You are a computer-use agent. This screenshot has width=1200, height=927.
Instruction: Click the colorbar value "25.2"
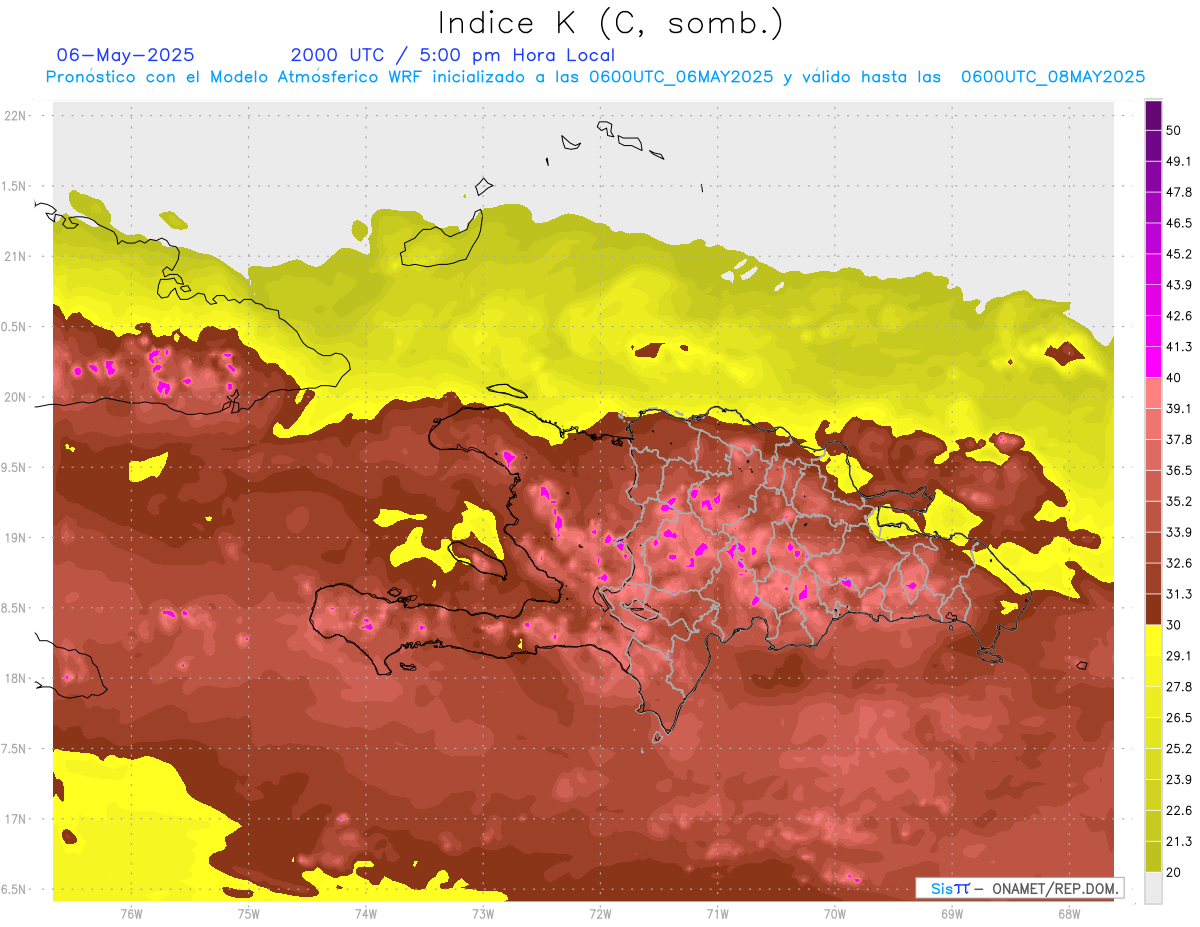[1179, 748]
